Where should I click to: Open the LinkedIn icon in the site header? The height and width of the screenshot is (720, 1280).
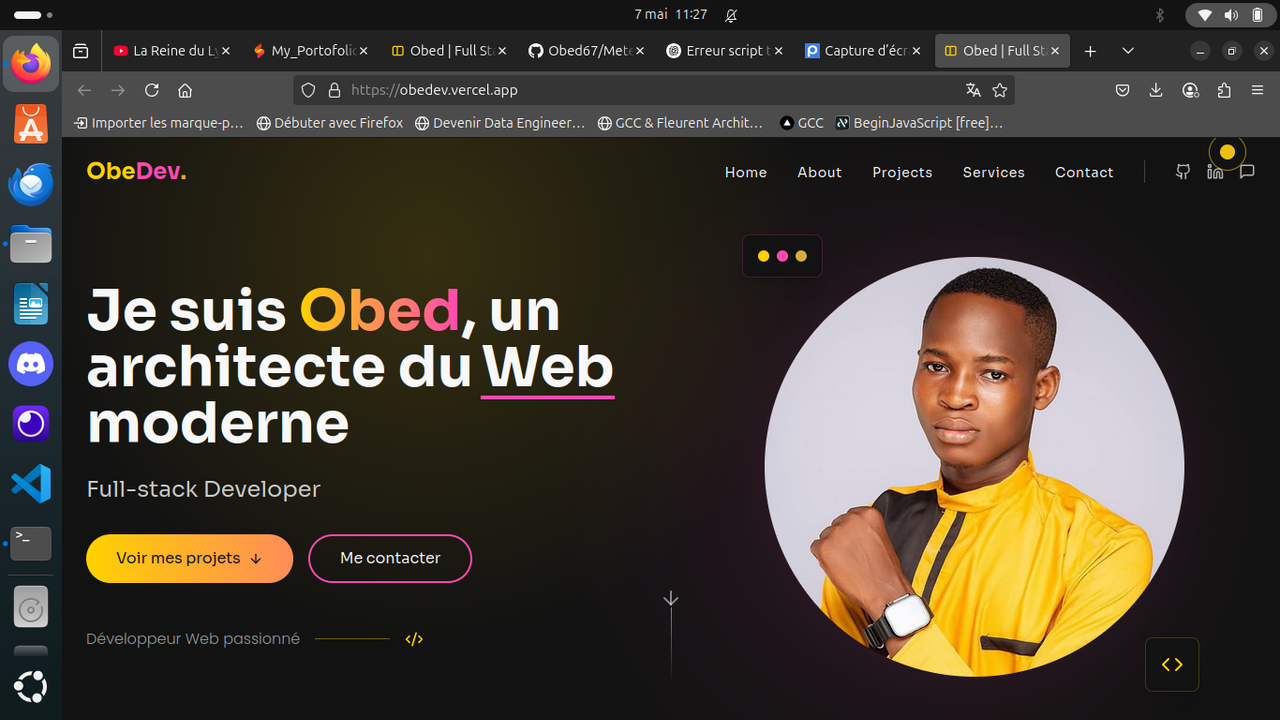tap(1215, 172)
